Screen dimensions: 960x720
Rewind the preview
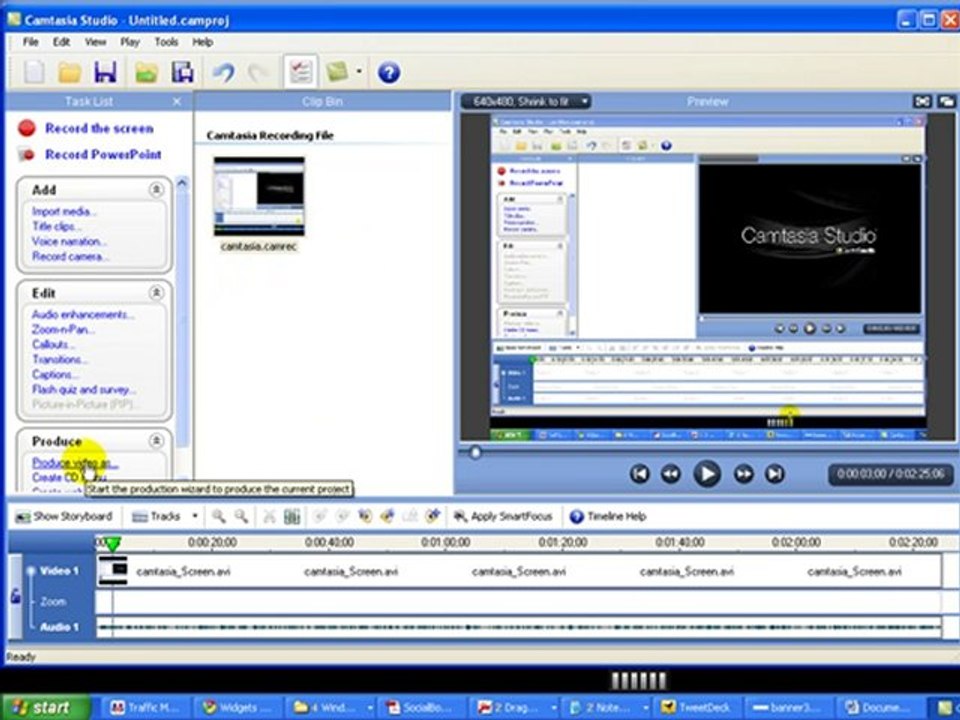coord(671,474)
